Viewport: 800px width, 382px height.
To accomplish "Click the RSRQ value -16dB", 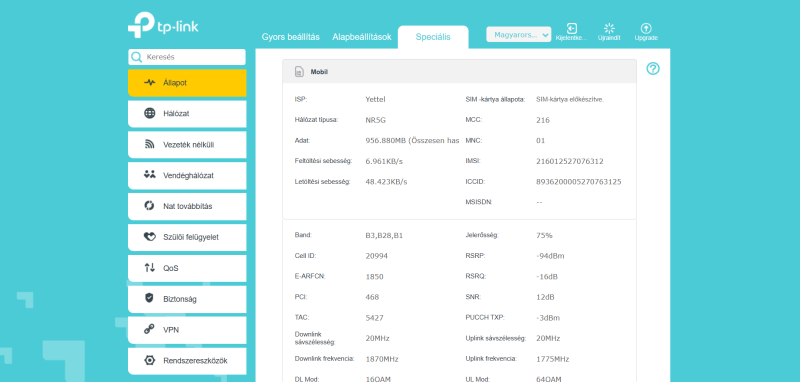I will 547,277.
